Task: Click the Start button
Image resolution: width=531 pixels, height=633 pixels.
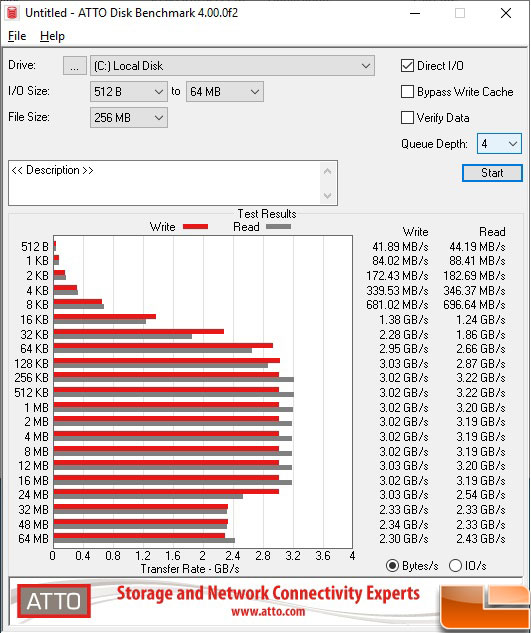Action: tap(492, 173)
